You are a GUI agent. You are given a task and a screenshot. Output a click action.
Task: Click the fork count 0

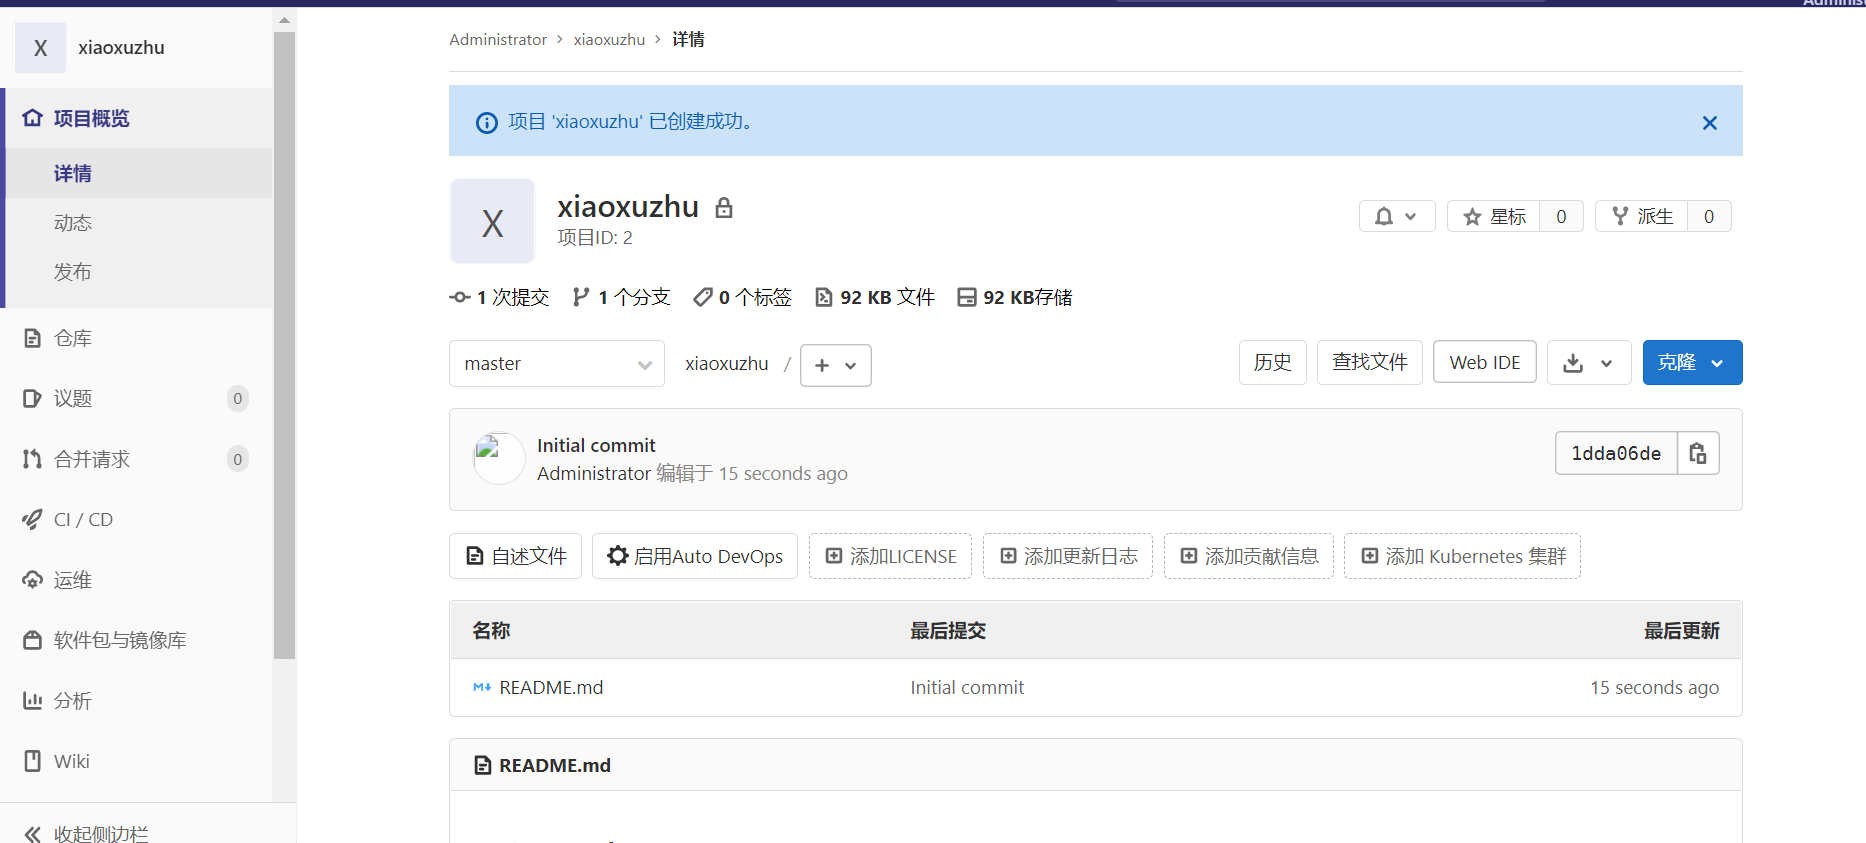tap(1709, 216)
